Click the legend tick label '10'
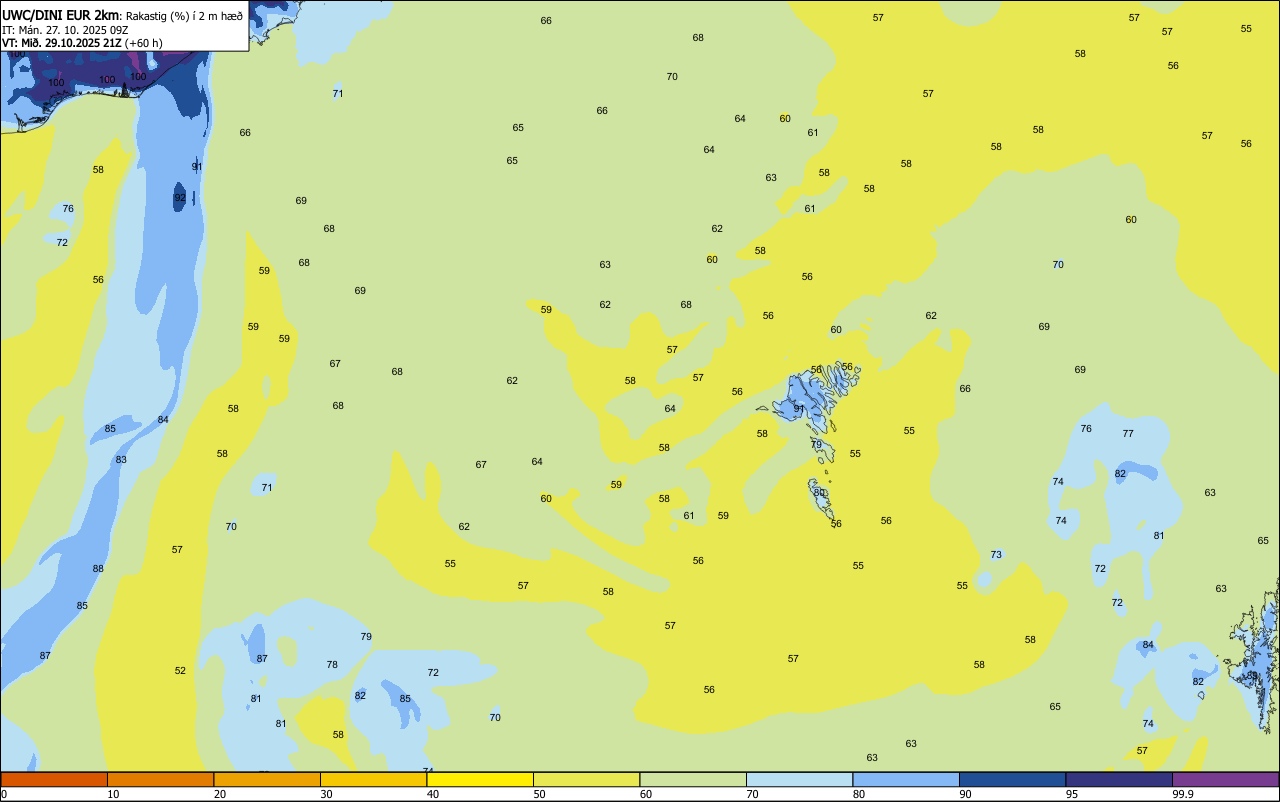Viewport: 1280px width, 802px height. [114, 794]
